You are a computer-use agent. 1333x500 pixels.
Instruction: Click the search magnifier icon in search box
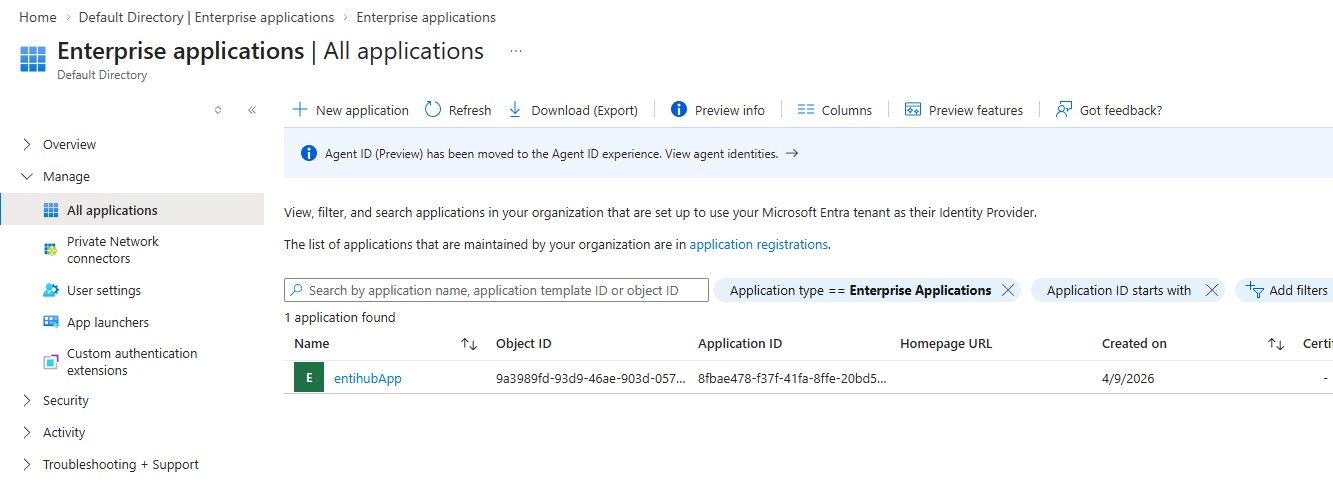297,290
